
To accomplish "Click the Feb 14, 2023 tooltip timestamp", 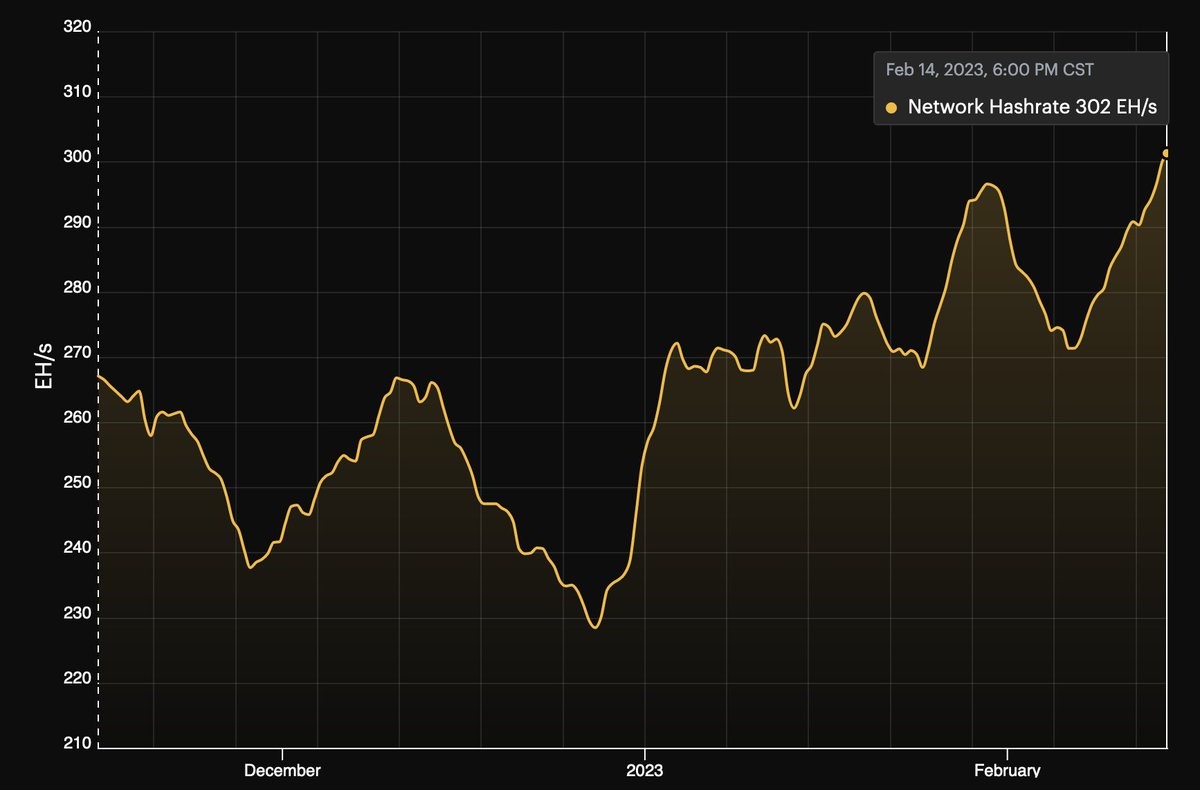I will point(989,70).
